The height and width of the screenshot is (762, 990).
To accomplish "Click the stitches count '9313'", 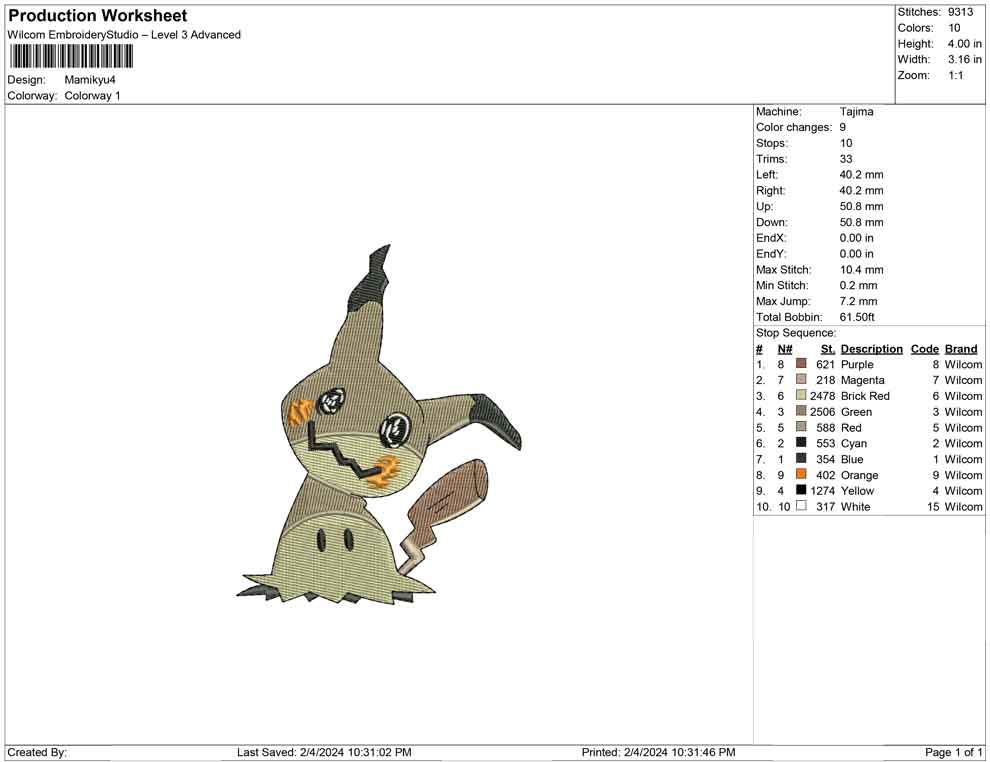I will pyautogui.click(x=960, y=12).
